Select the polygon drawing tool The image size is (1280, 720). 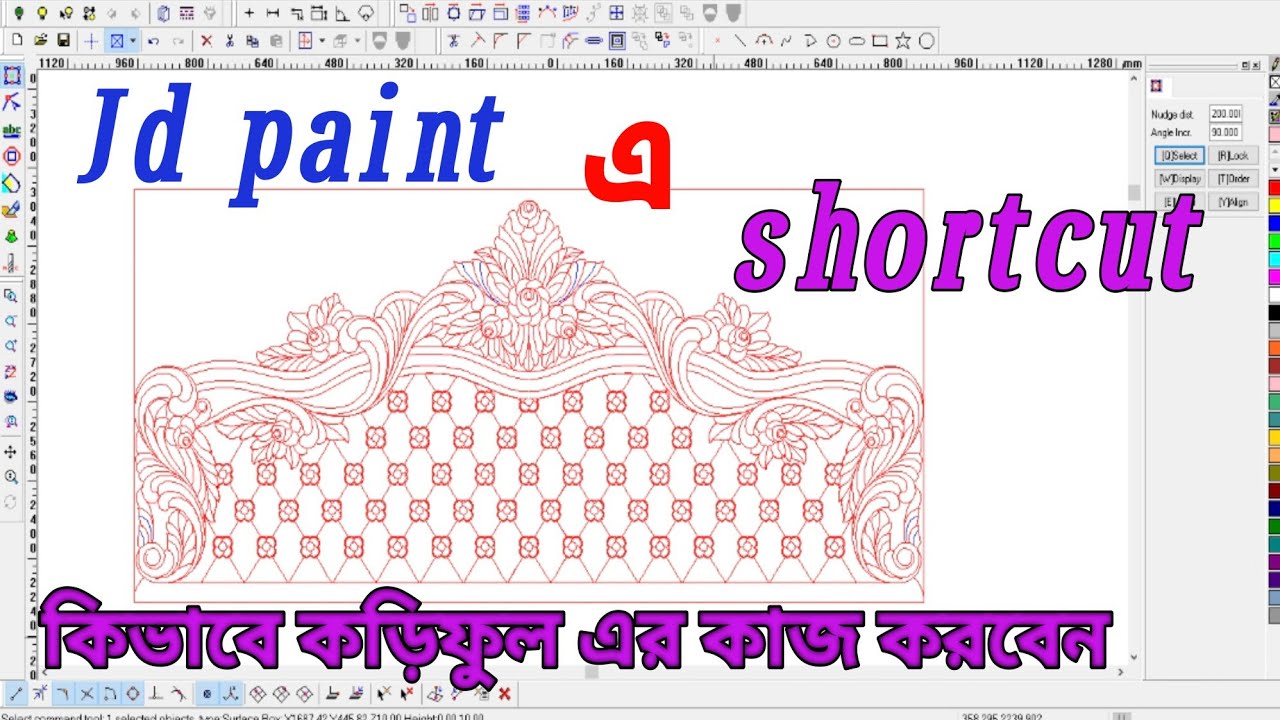(927, 41)
